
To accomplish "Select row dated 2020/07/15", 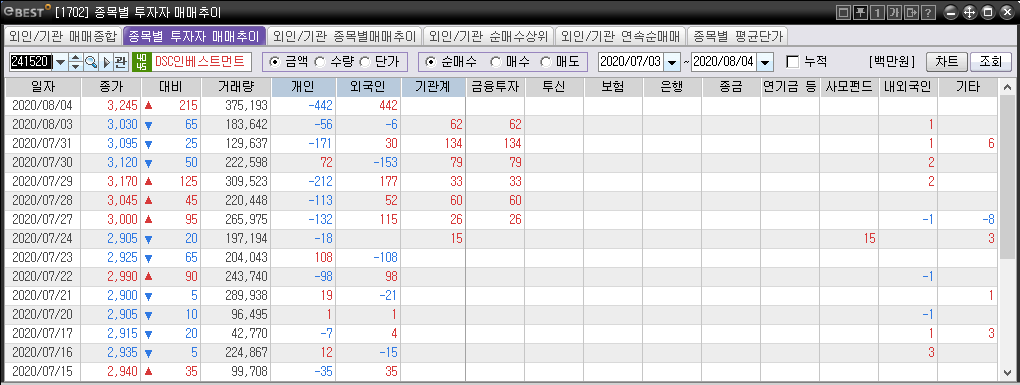I will pyautogui.click(x=501, y=371).
